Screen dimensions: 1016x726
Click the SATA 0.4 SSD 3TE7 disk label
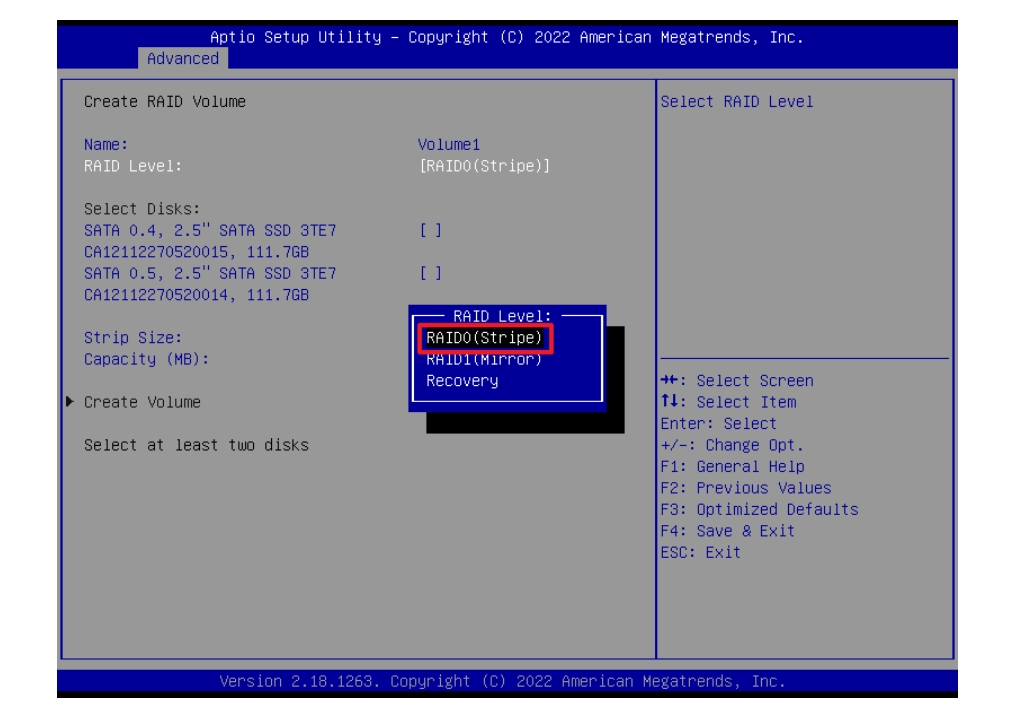pyautogui.click(x=210, y=231)
